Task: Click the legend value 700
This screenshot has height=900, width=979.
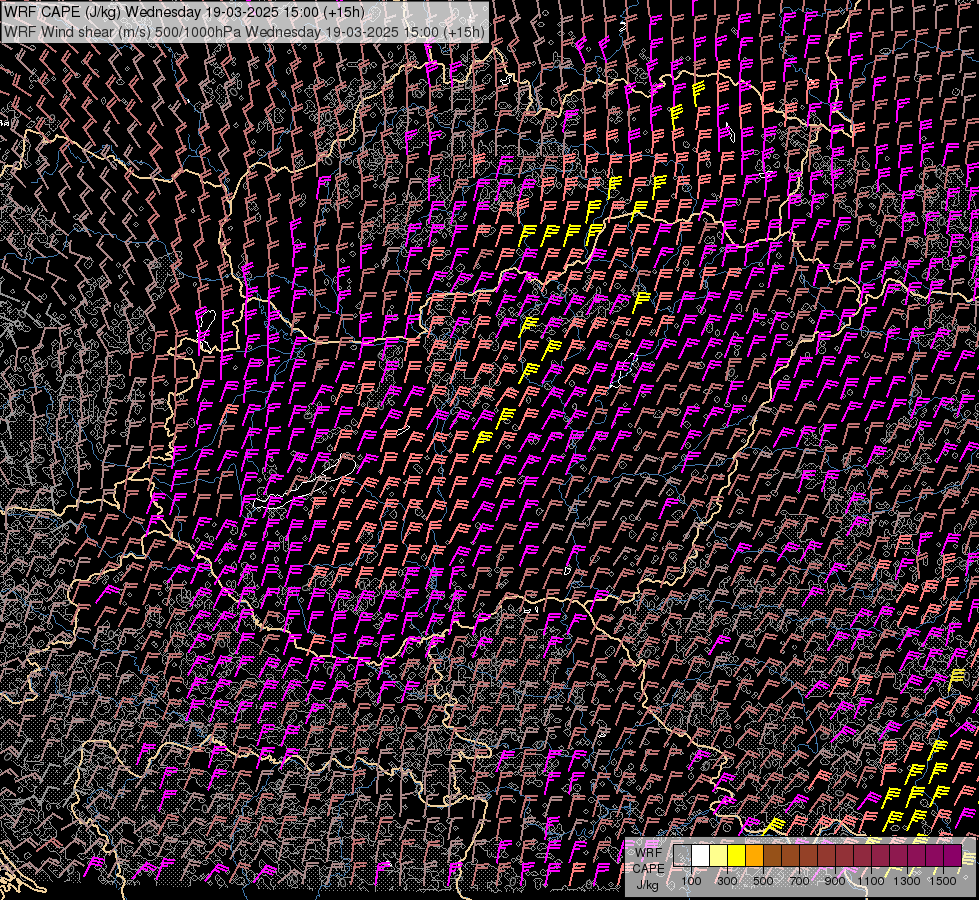Action: [x=799, y=881]
